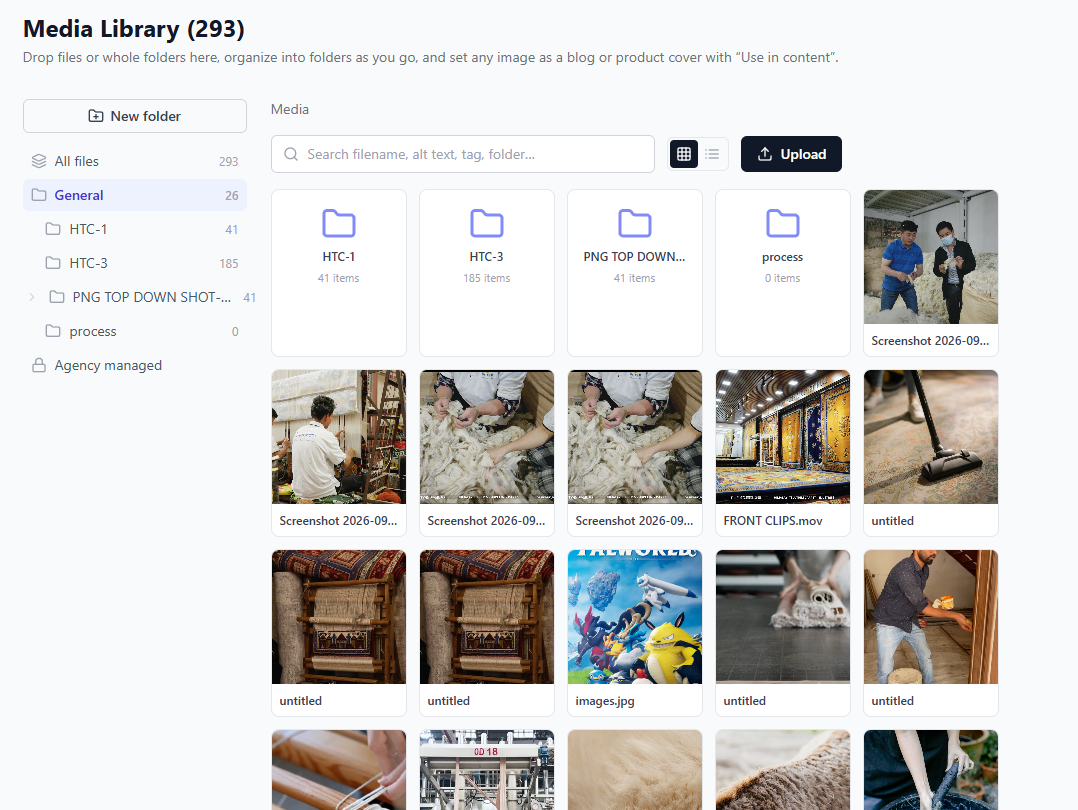The image size is (1078, 810).
Task: Click the '185 items' text under HTC-3
Action: coord(487,278)
